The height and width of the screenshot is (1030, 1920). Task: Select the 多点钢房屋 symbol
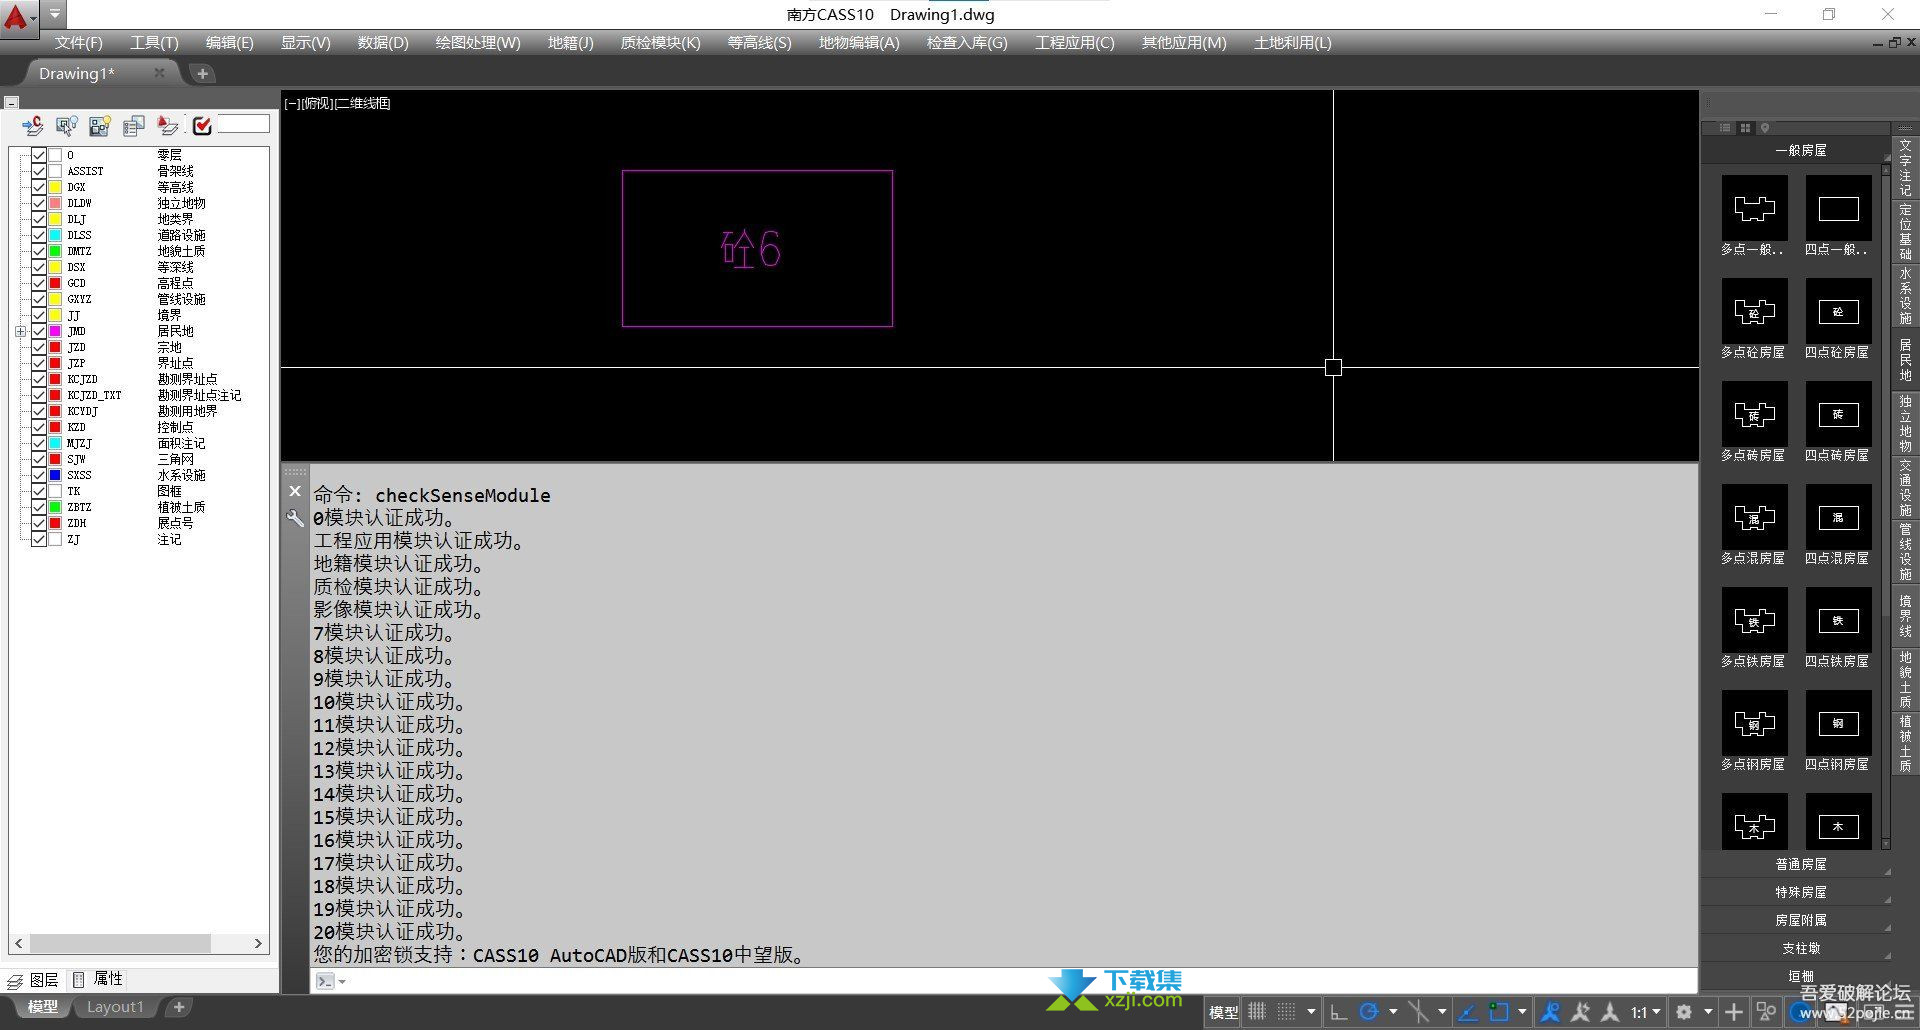pyautogui.click(x=1754, y=723)
